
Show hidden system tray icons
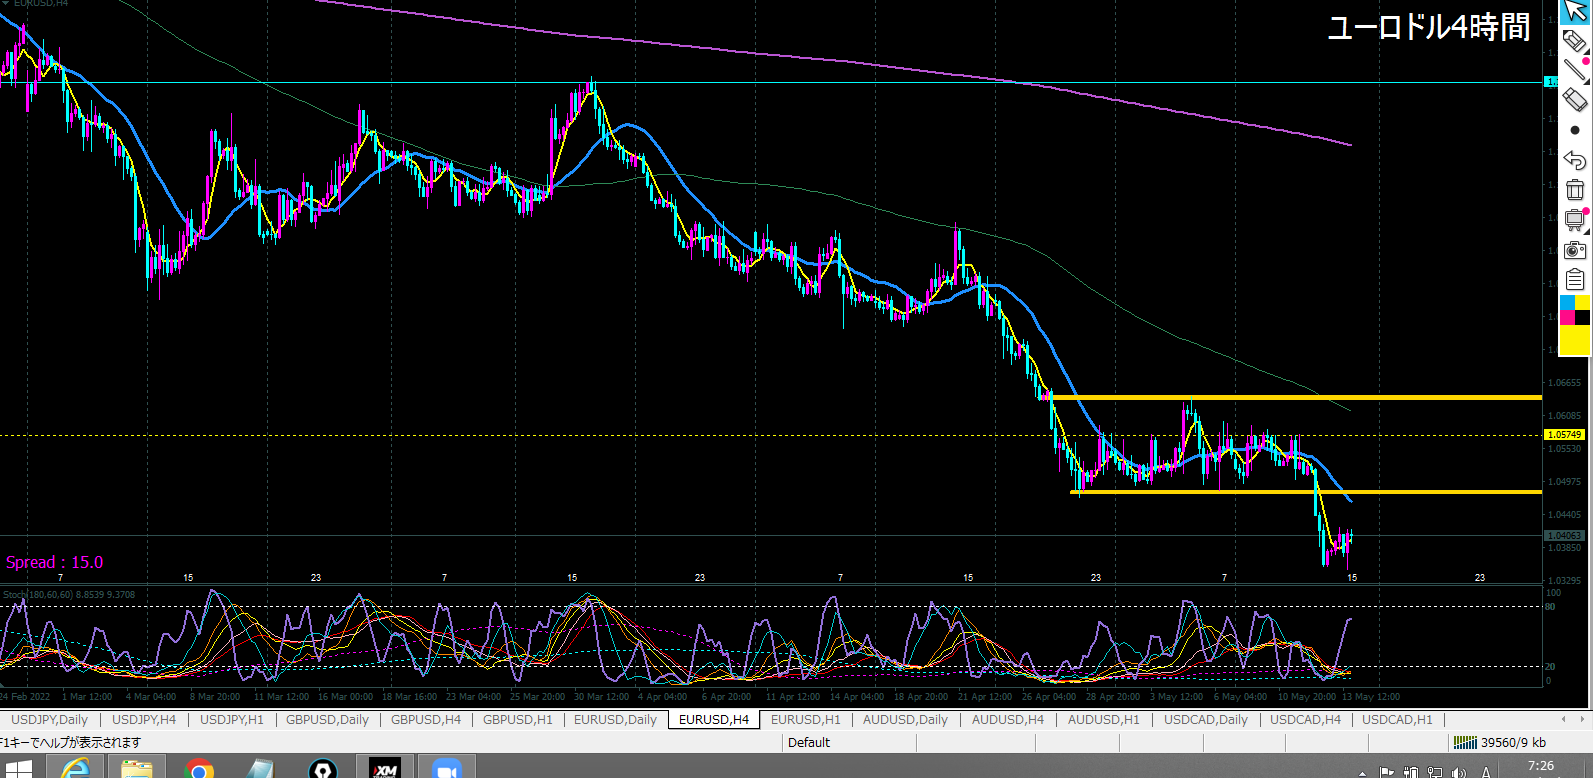[x=1363, y=772]
